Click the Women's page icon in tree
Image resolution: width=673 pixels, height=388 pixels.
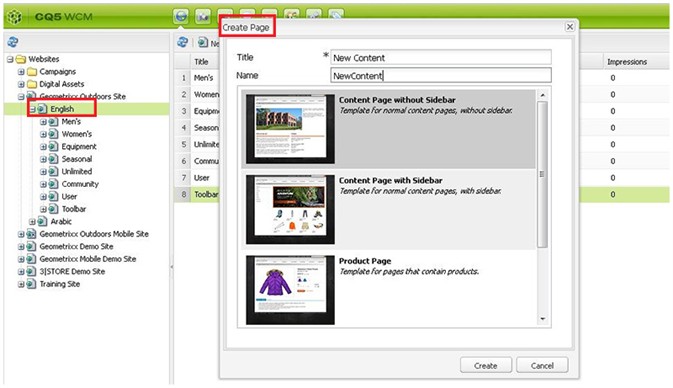click(x=53, y=134)
